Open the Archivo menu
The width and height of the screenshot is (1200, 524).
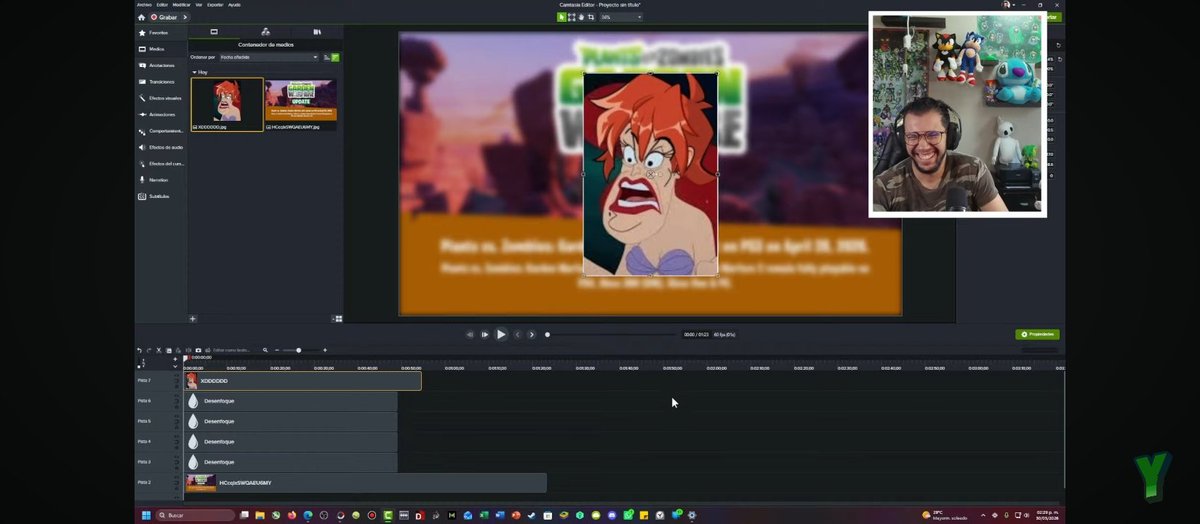143,4
